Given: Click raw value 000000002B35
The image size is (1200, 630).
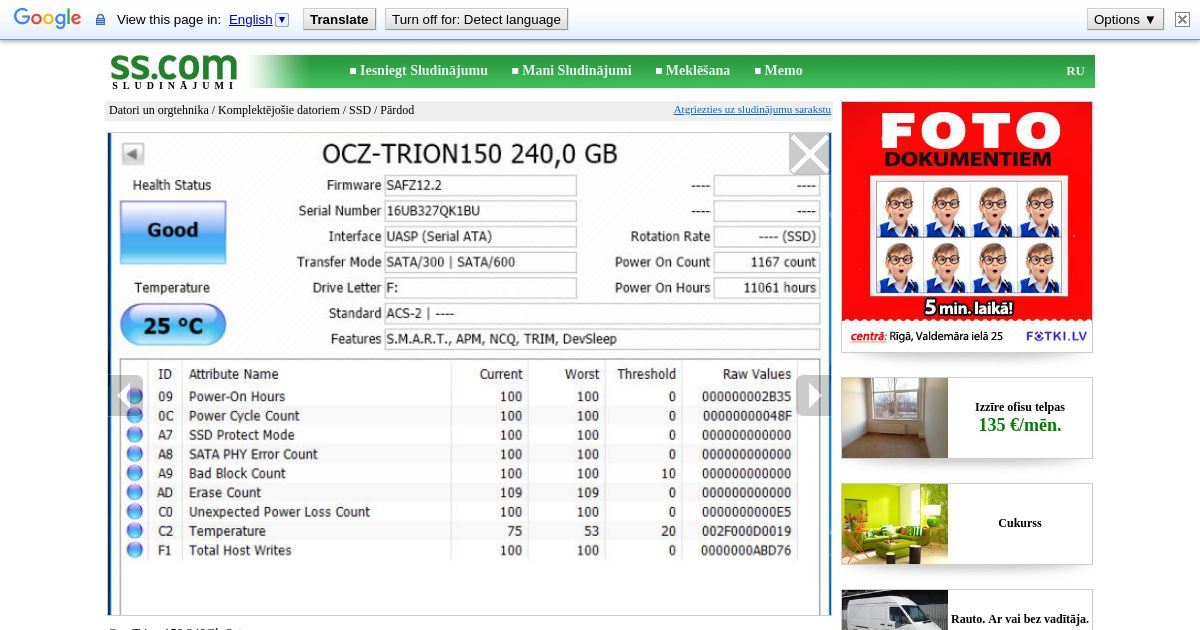Looking at the screenshot, I should [746, 397].
